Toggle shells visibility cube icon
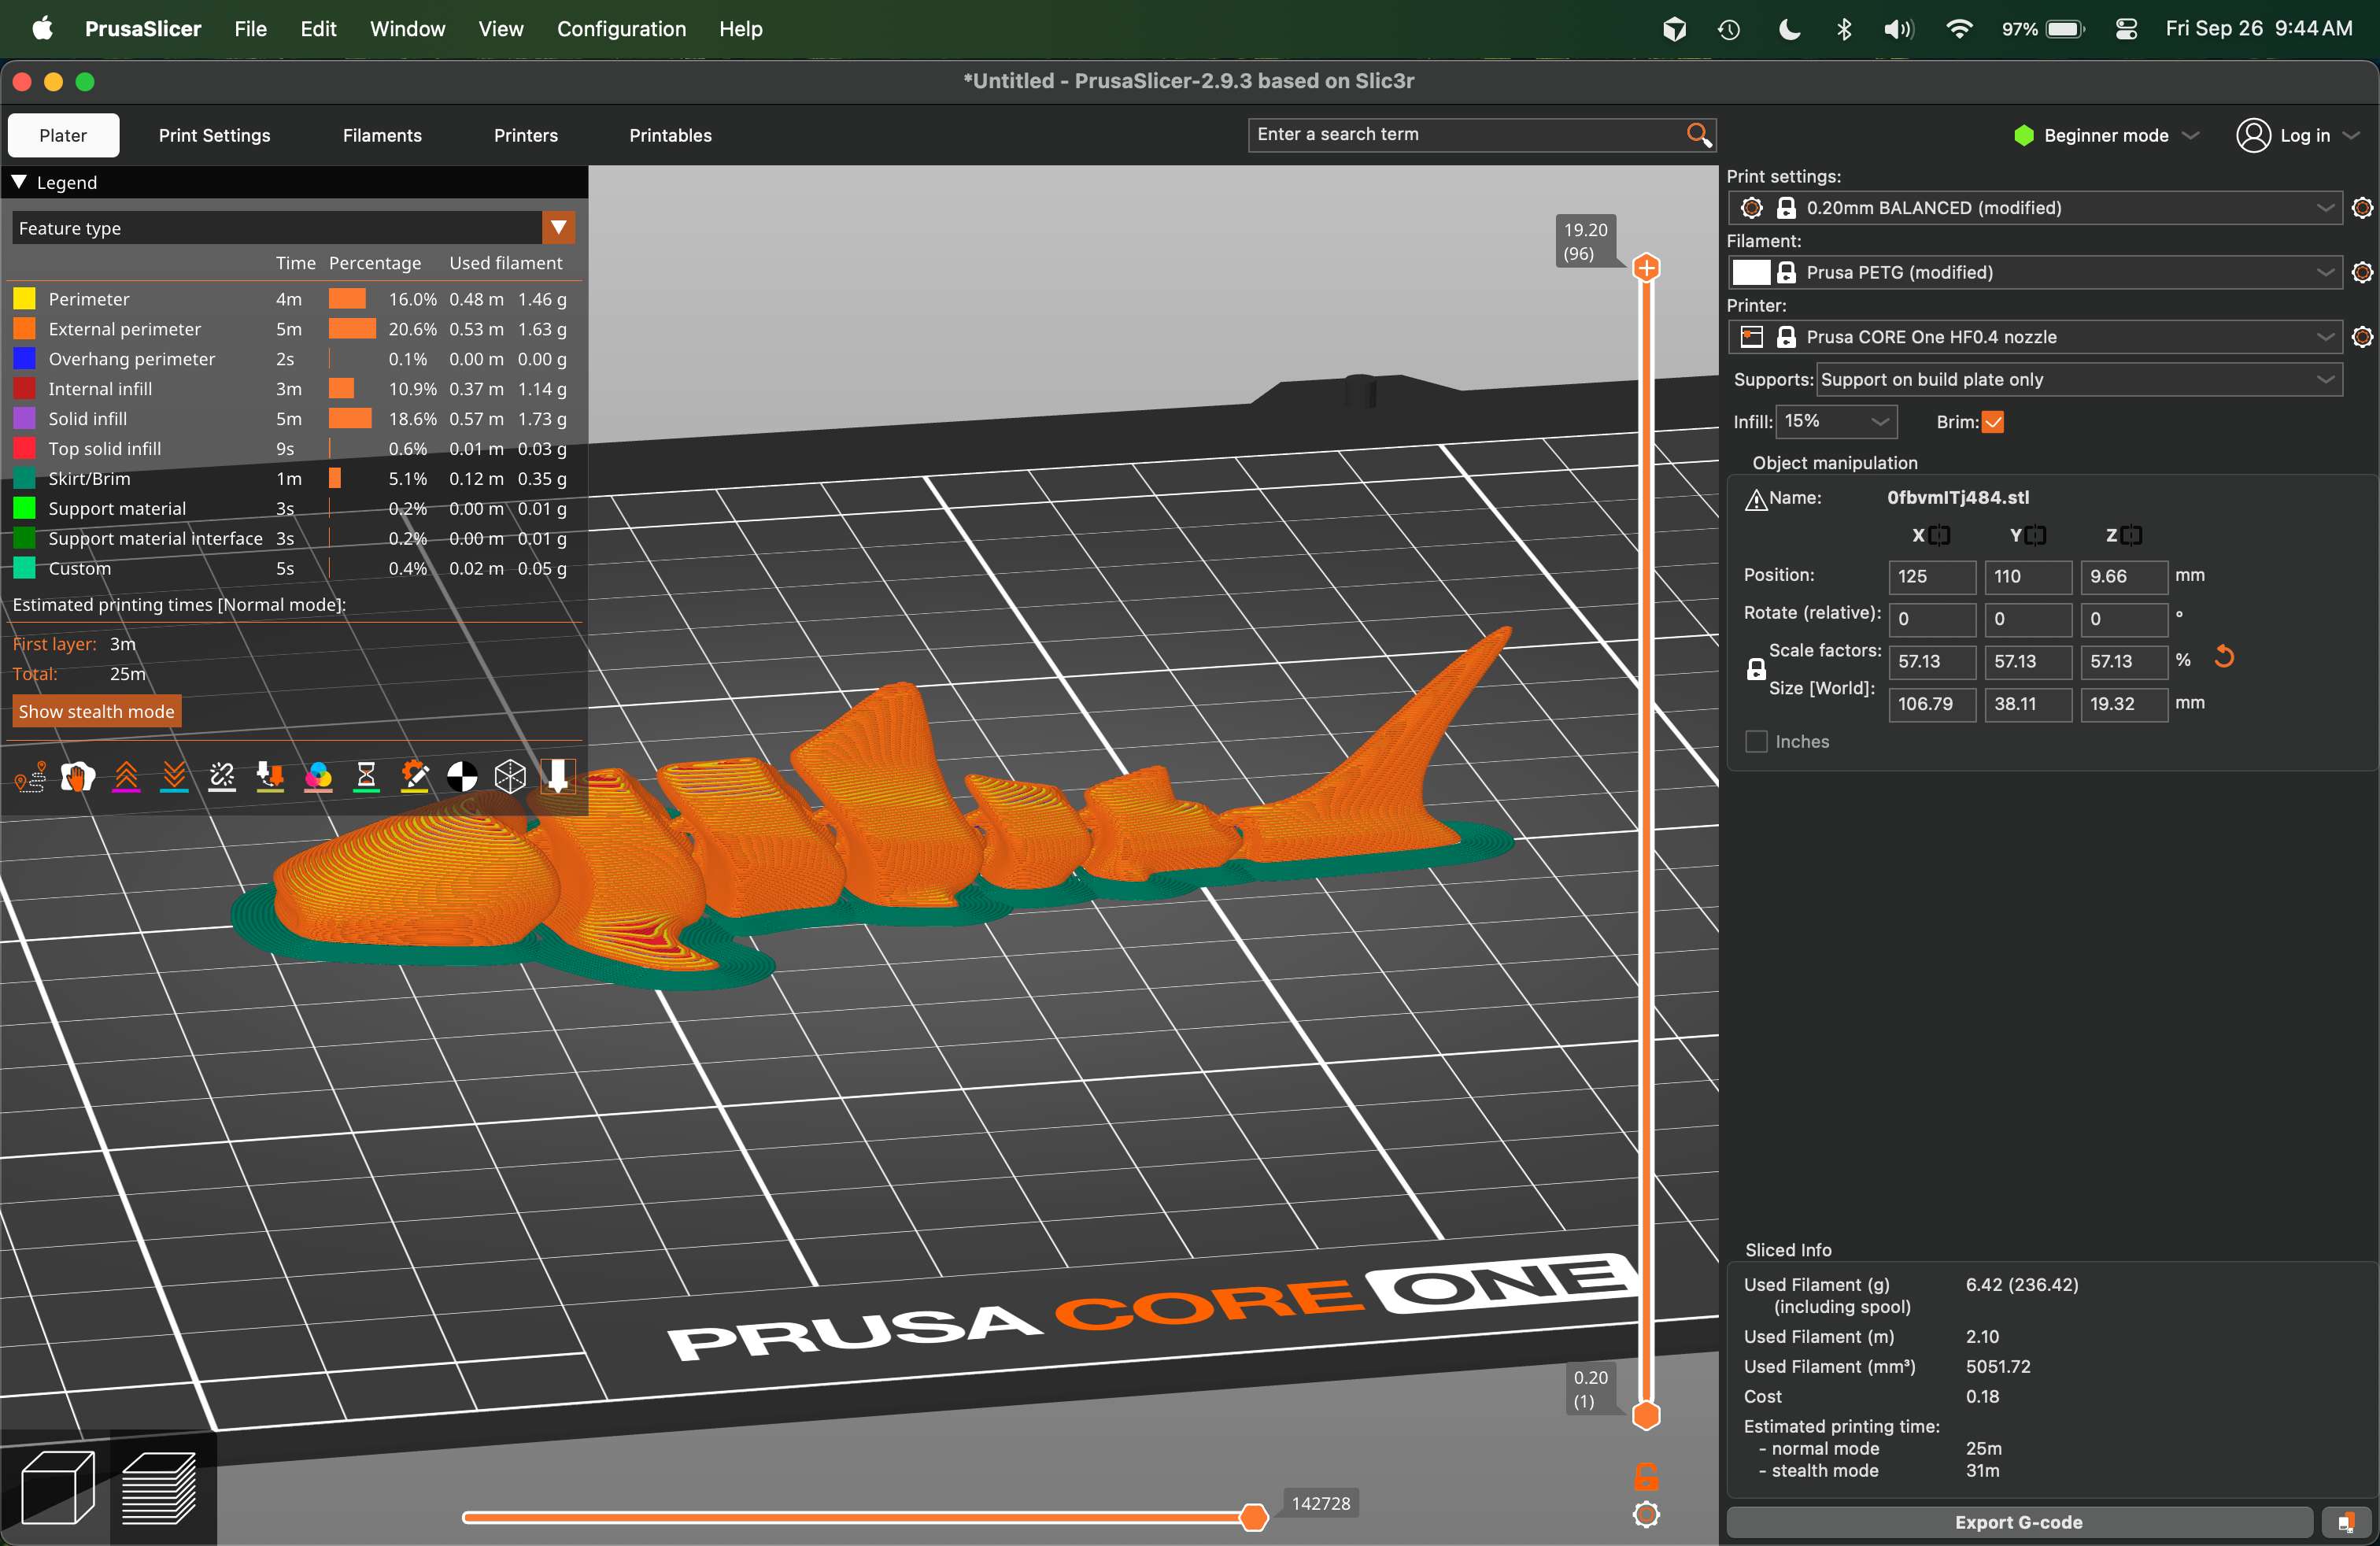This screenshot has height=1546, width=2380. pos(510,776)
